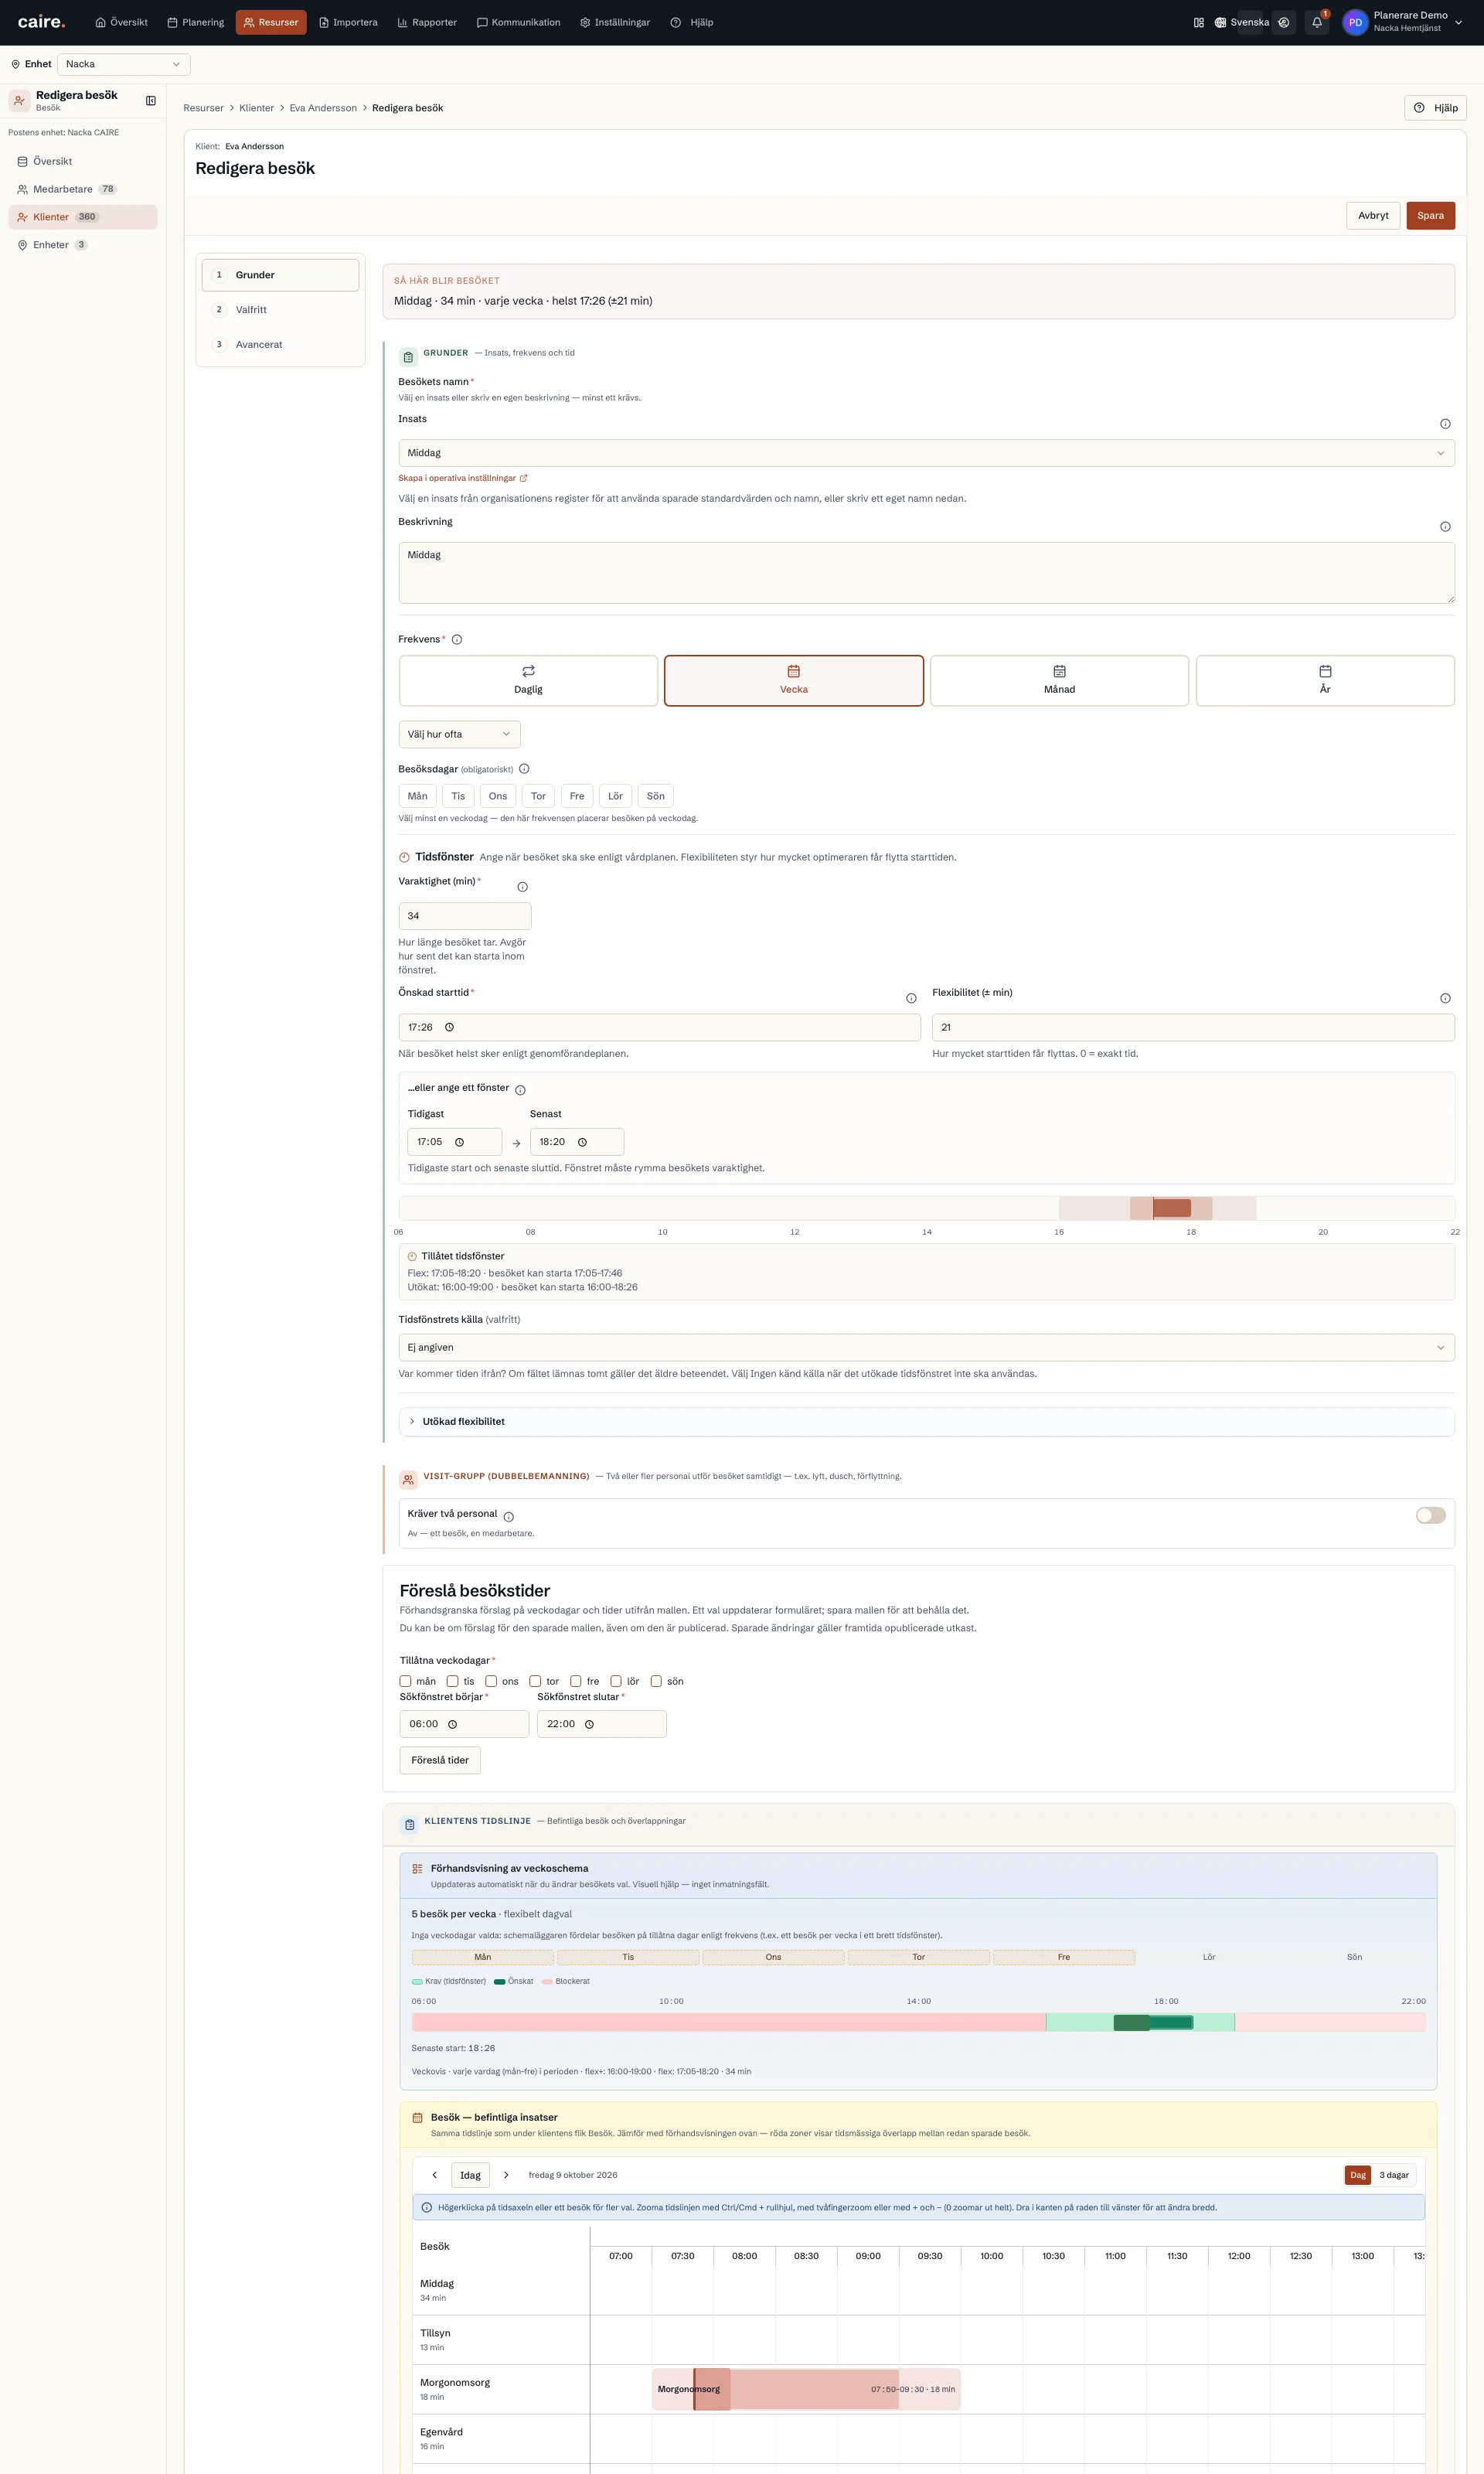Check the mån allowed weekday checkbox
Image resolution: width=1484 pixels, height=2474 pixels.
[405, 1681]
